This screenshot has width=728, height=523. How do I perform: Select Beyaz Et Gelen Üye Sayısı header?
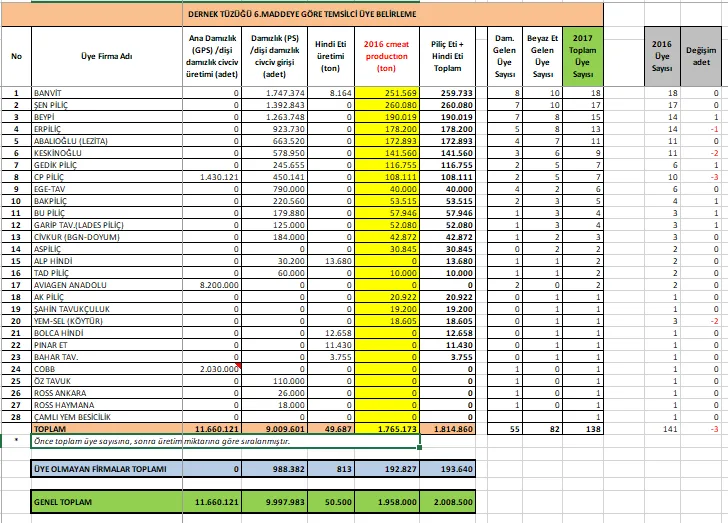pos(542,56)
